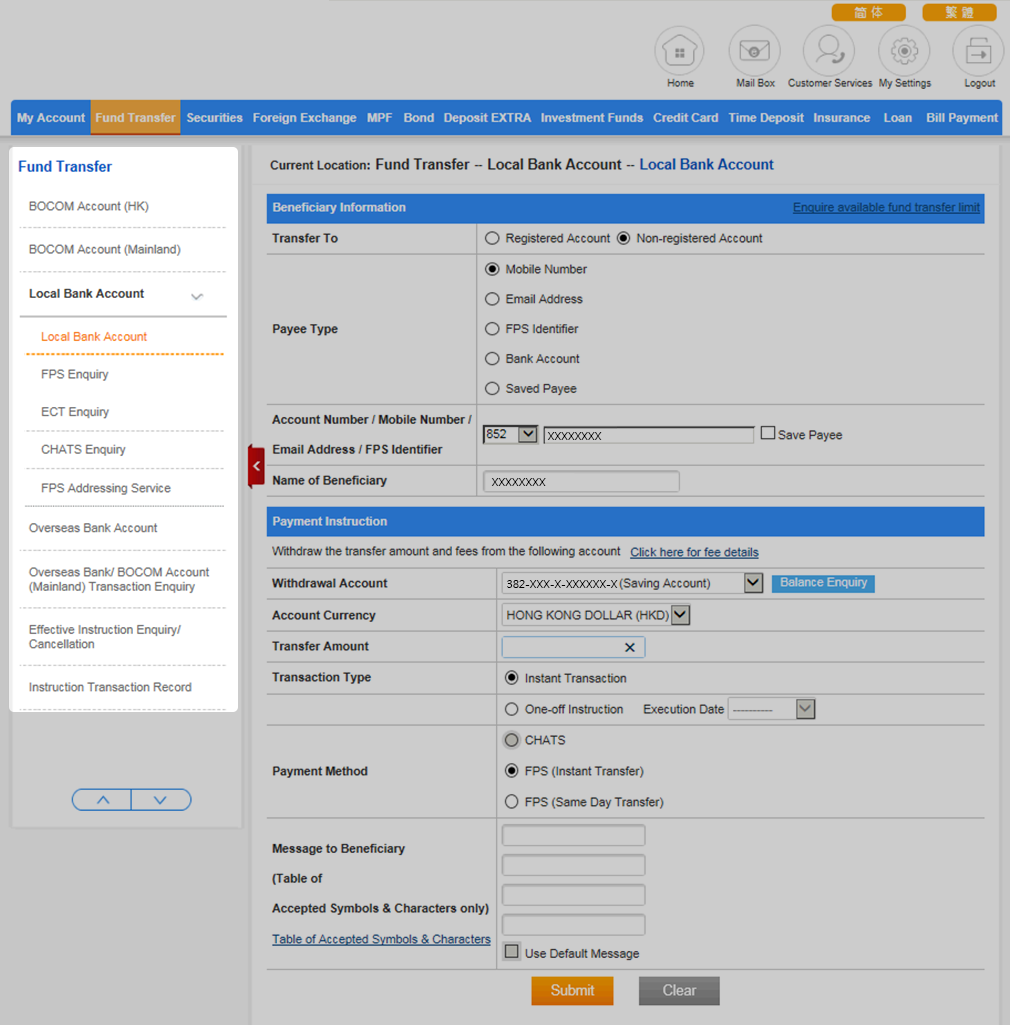Open the Bill Payment tab

[961, 118]
